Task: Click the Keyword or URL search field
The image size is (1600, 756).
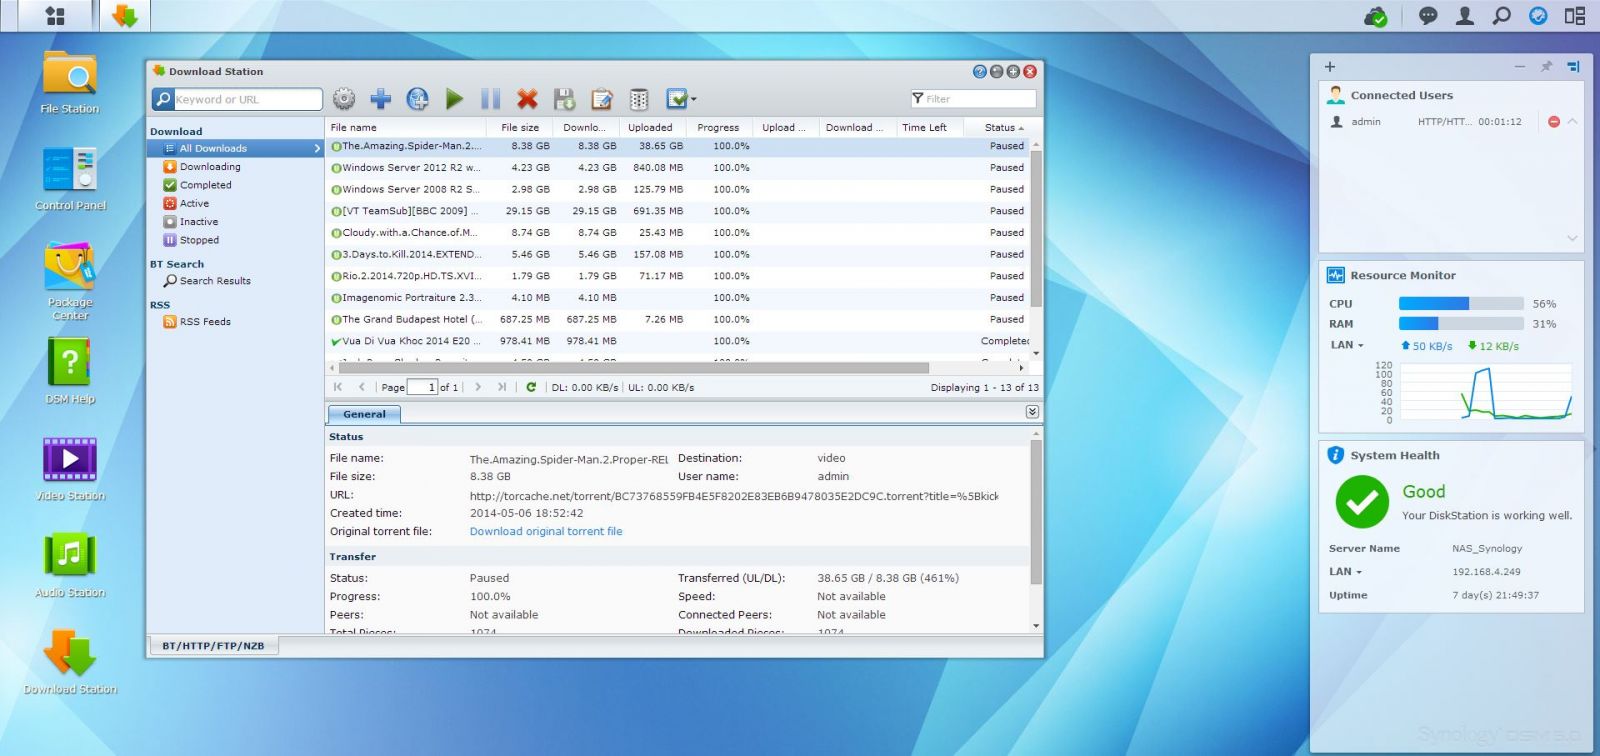Action: click(x=248, y=100)
